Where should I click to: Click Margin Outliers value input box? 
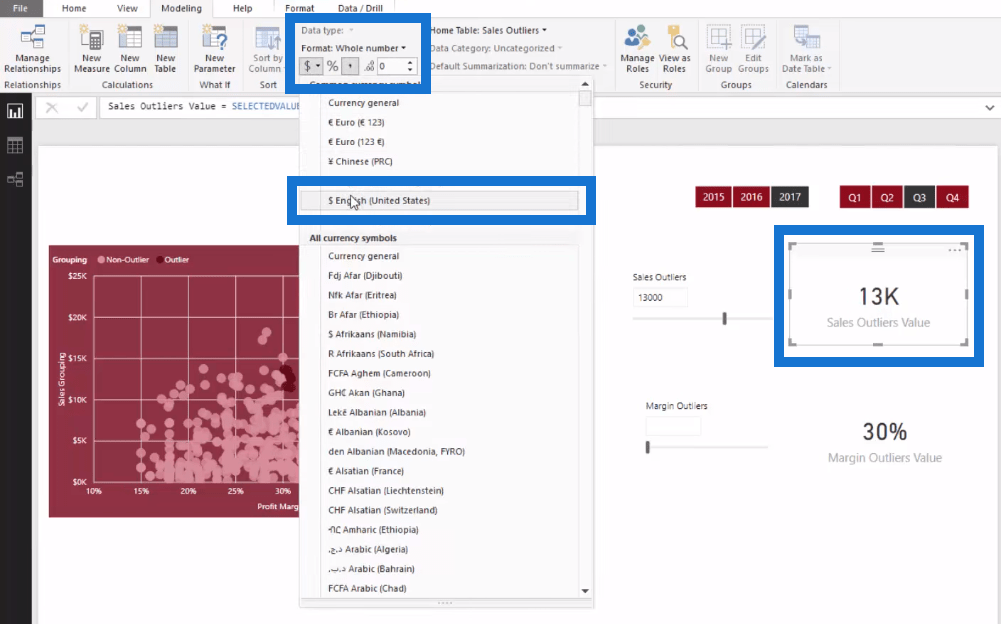tap(674, 426)
